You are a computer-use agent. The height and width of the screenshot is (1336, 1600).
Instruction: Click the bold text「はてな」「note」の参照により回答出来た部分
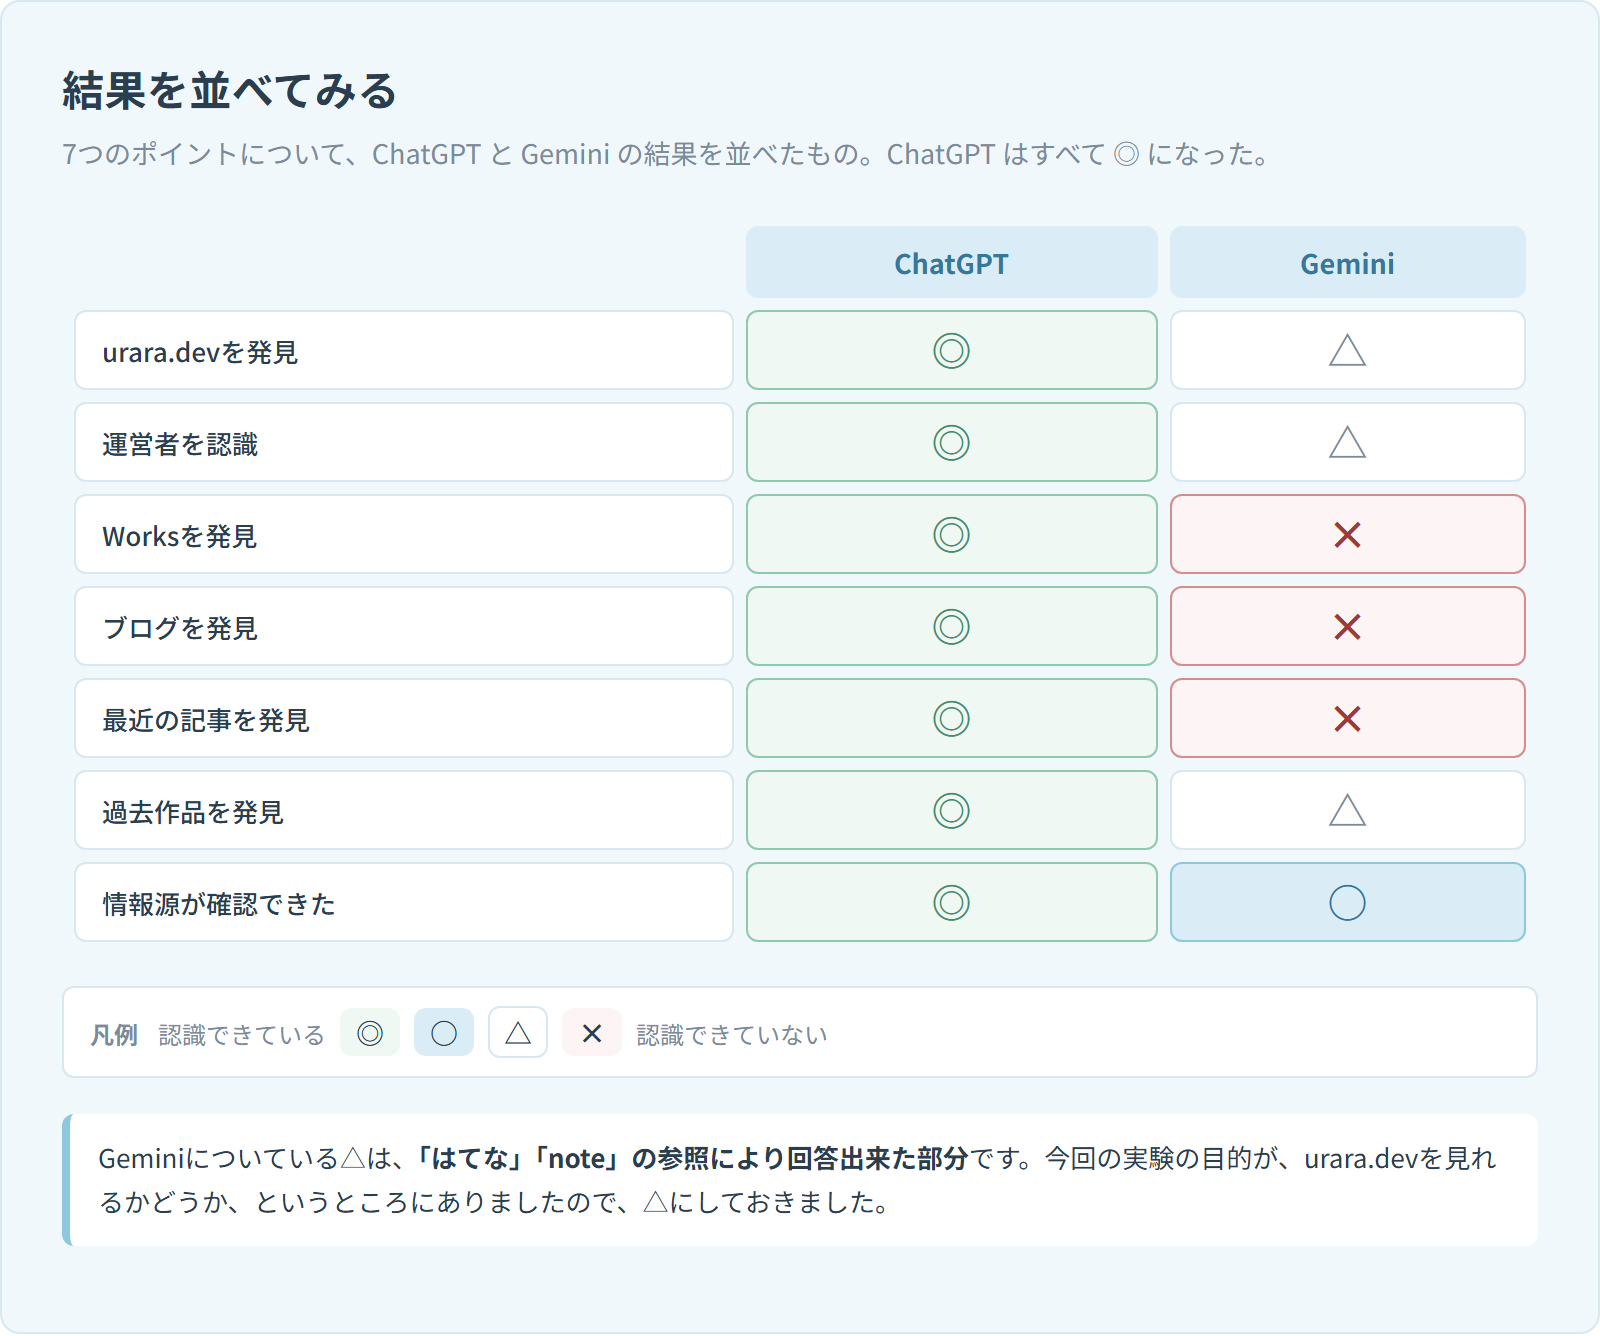[x=692, y=1158]
